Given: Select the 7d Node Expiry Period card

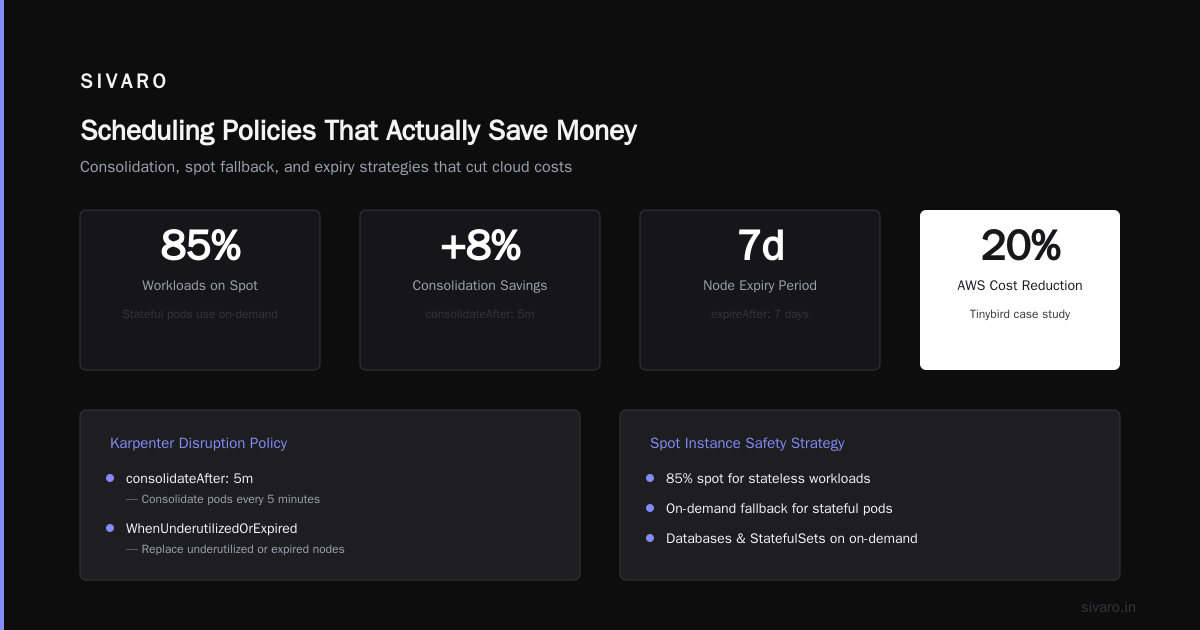Looking at the screenshot, I should (760, 290).
